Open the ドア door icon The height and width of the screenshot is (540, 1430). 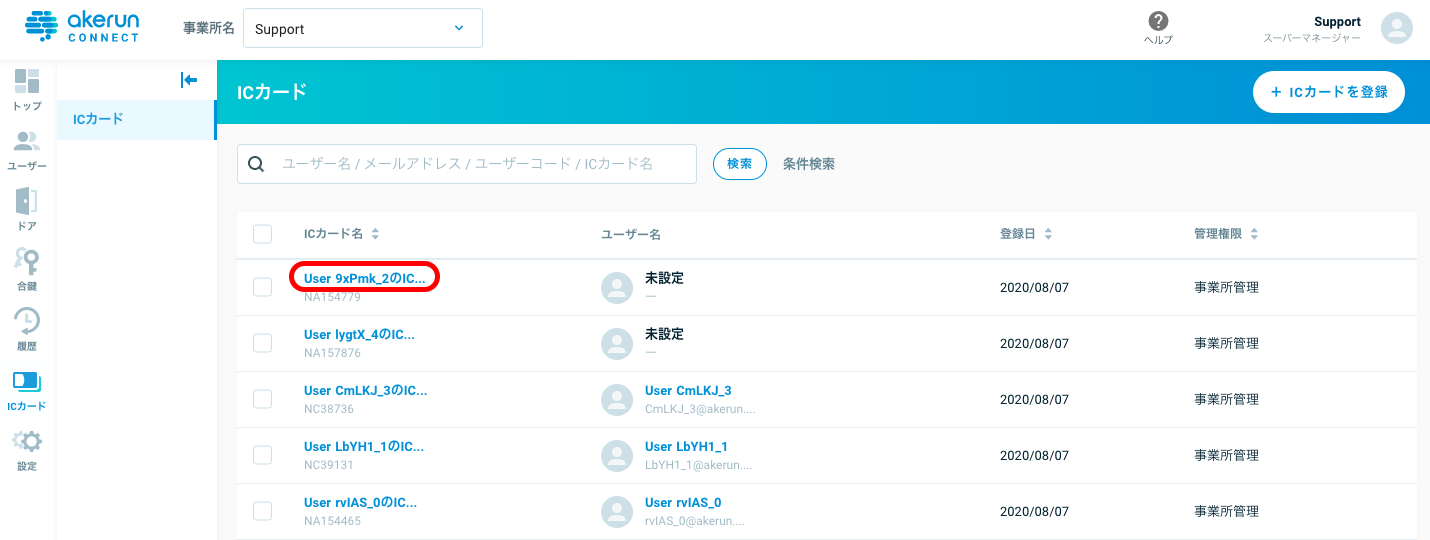pyautogui.click(x=27, y=202)
